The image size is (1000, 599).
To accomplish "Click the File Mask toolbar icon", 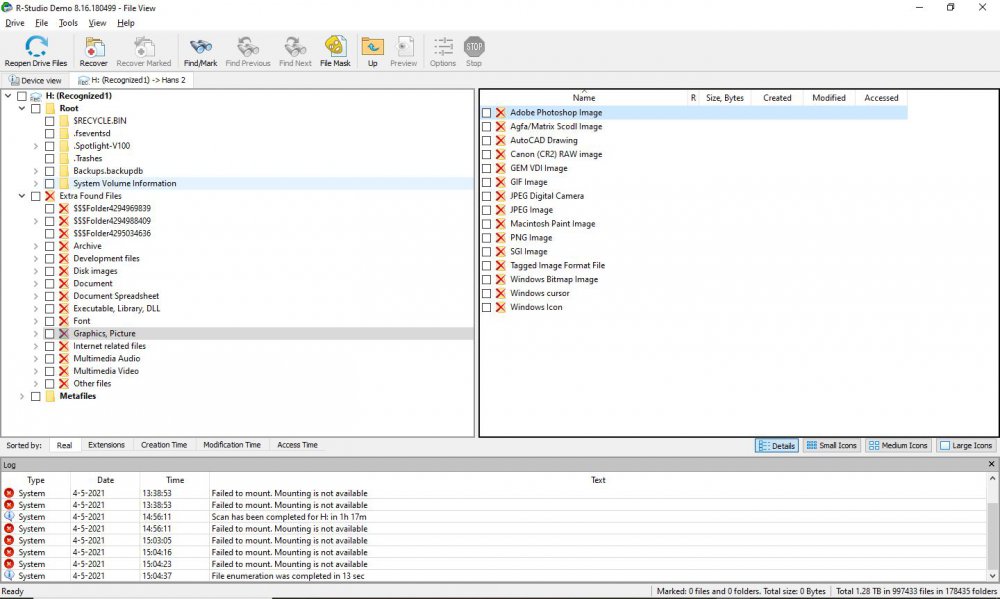I will click(x=335, y=47).
